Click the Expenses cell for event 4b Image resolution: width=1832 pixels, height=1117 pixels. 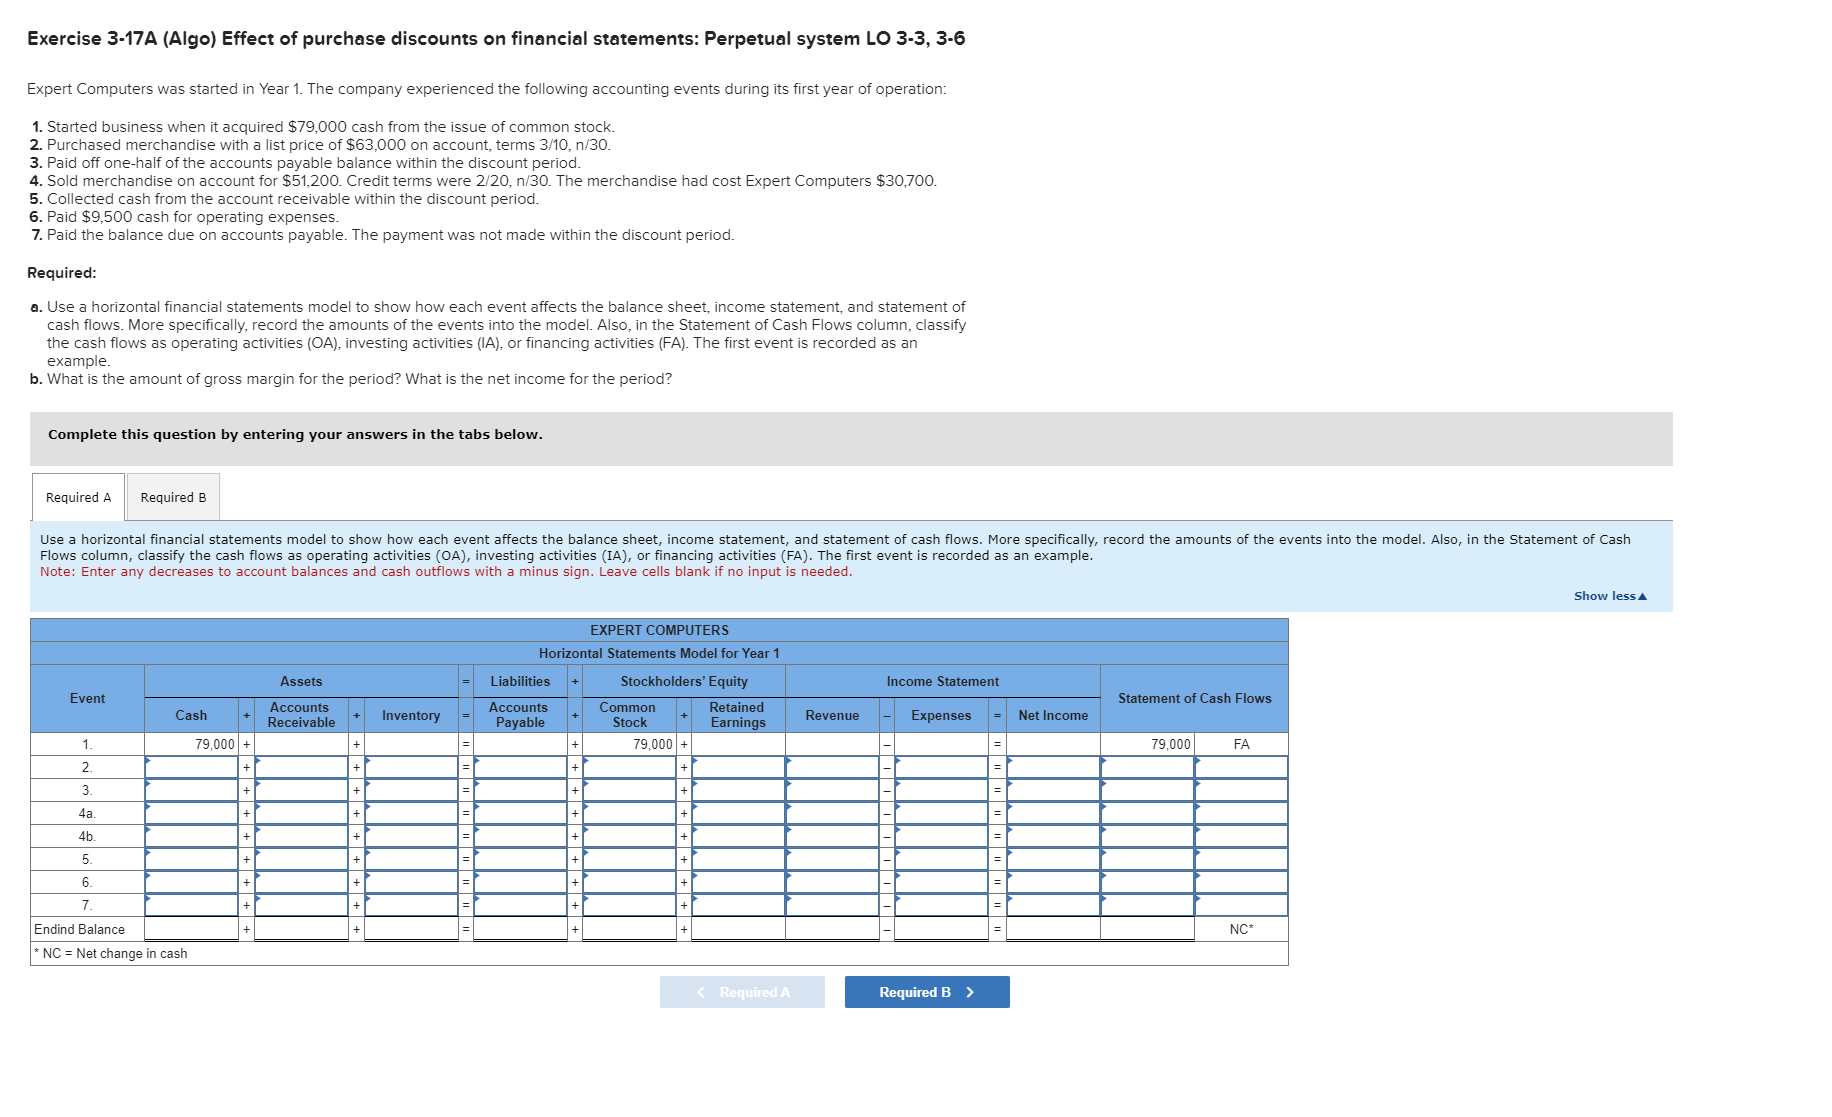[940, 835]
